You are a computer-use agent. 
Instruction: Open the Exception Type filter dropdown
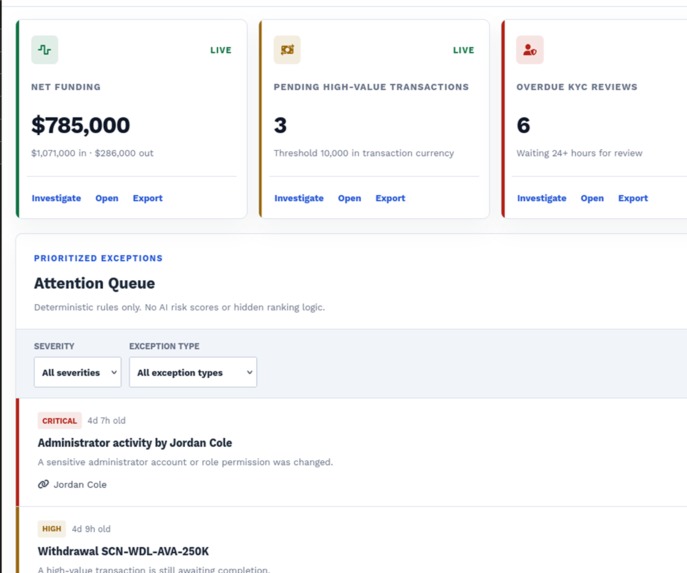click(193, 372)
